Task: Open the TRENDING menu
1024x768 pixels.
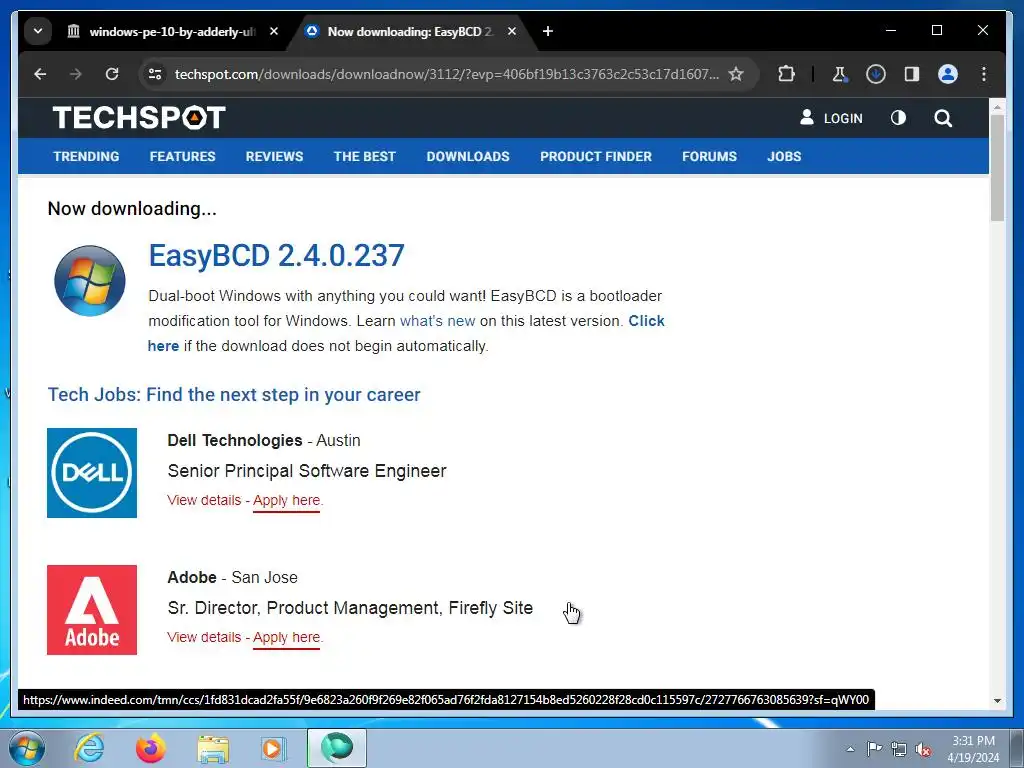Action: tap(86, 157)
